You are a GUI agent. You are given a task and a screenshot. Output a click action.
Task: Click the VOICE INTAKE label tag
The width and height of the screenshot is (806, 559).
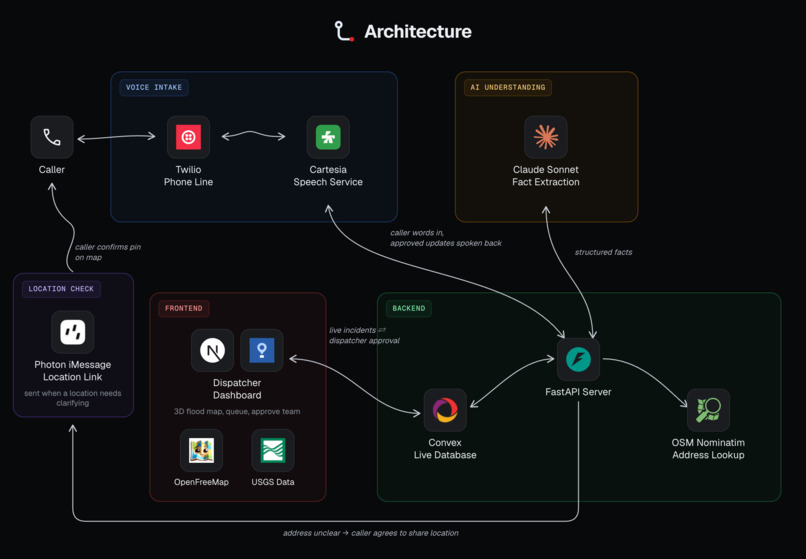click(154, 87)
